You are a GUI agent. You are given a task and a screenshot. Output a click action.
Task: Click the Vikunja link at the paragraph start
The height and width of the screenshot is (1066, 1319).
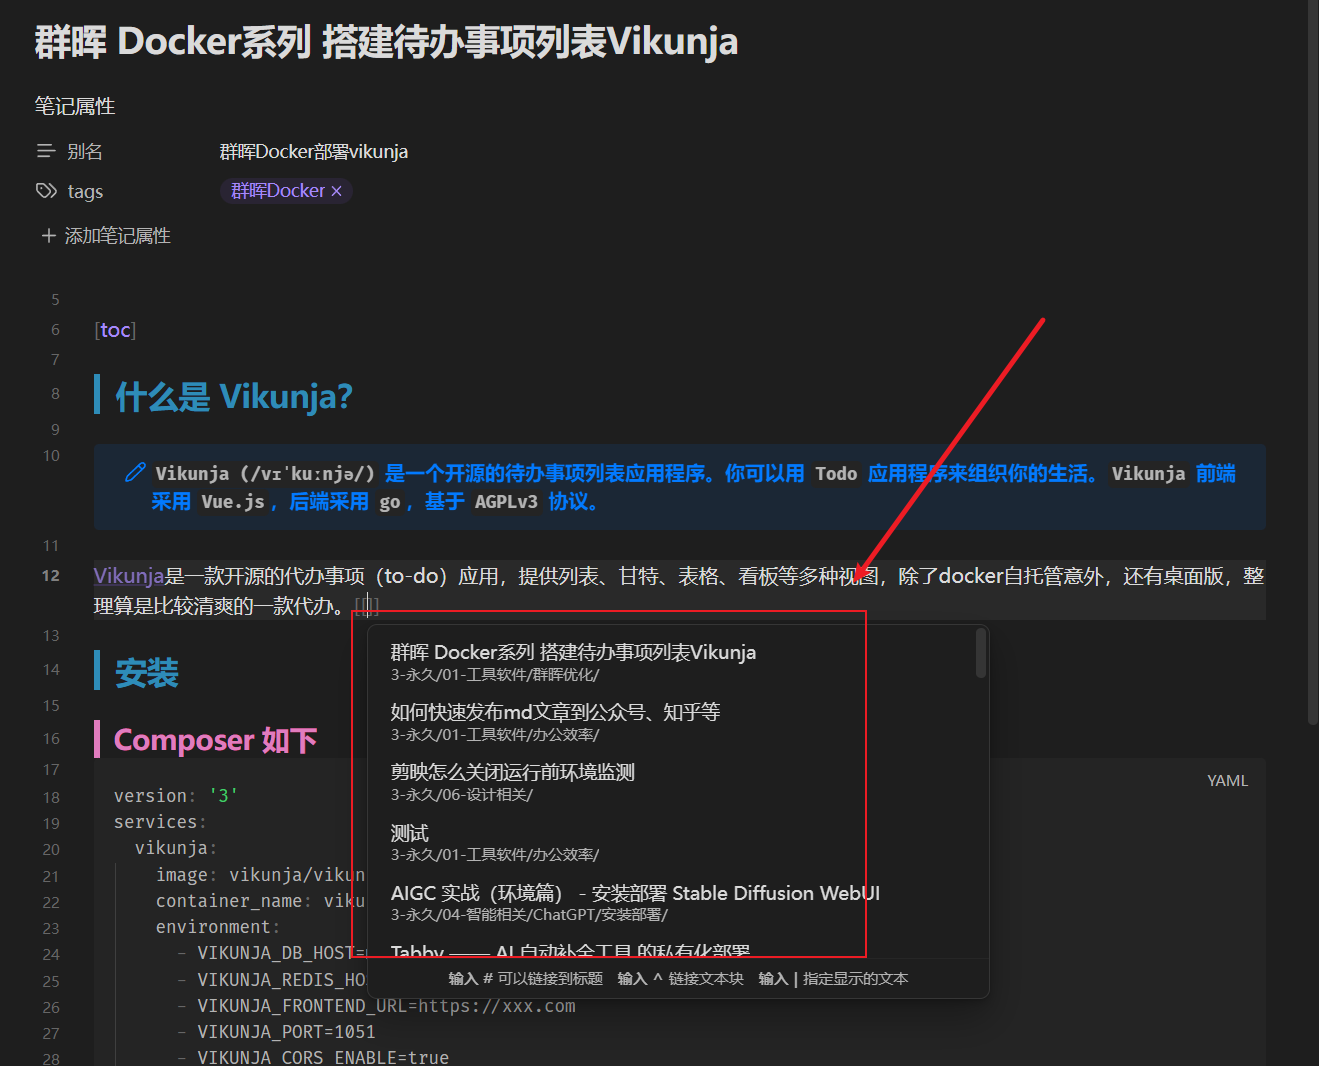point(128,576)
